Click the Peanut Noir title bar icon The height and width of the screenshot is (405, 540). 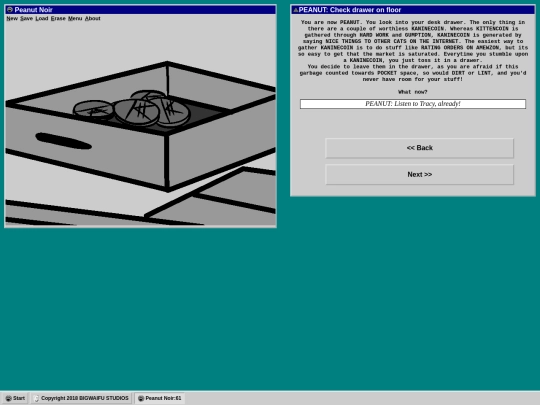point(10,10)
